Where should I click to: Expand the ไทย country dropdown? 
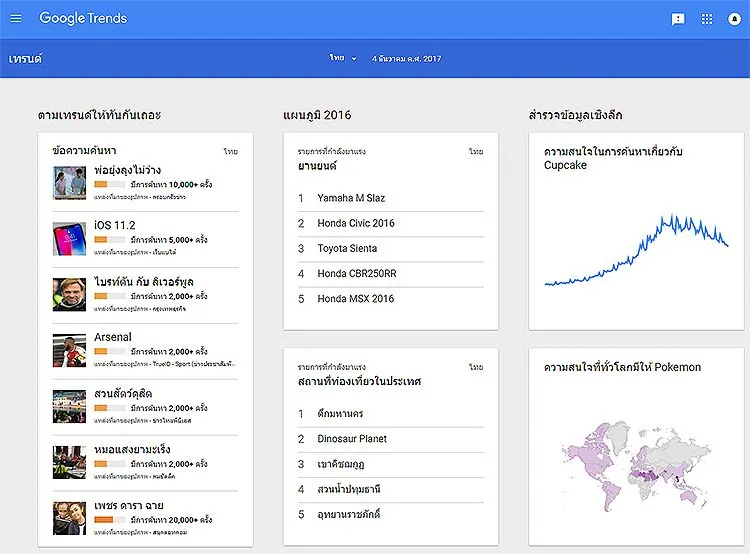click(x=343, y=59)
